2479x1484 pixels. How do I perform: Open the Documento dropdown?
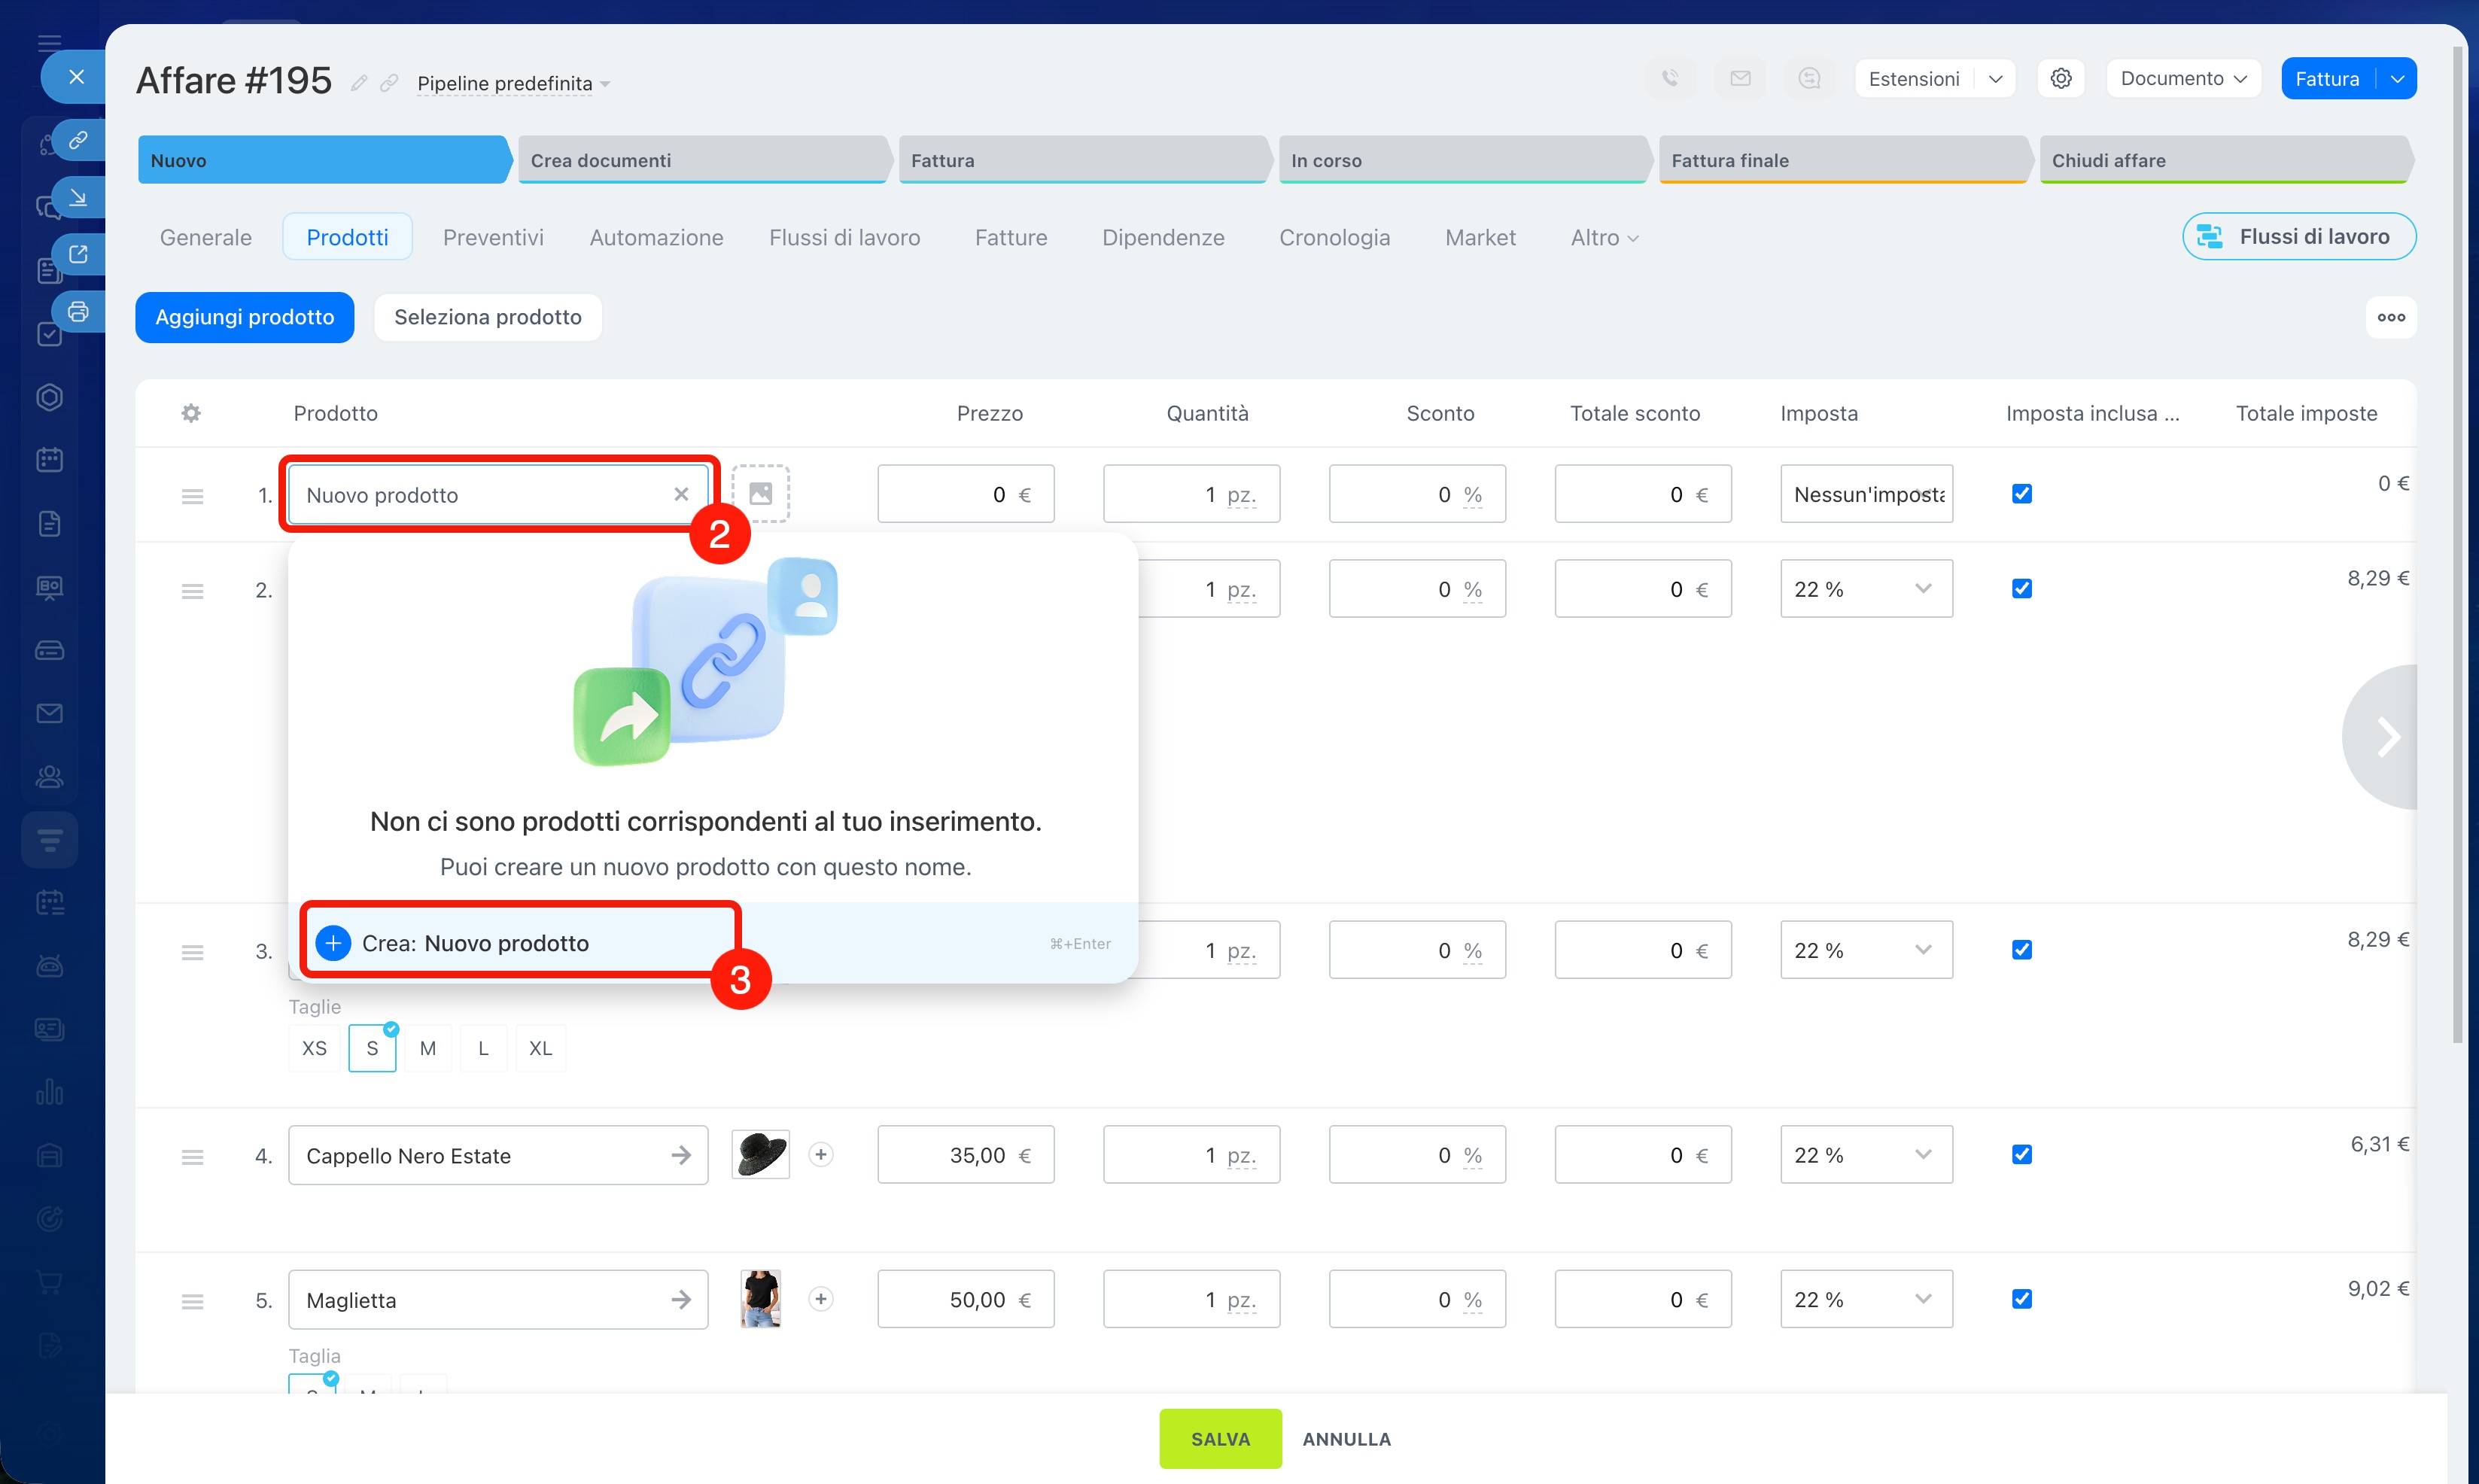point(2183,79)
